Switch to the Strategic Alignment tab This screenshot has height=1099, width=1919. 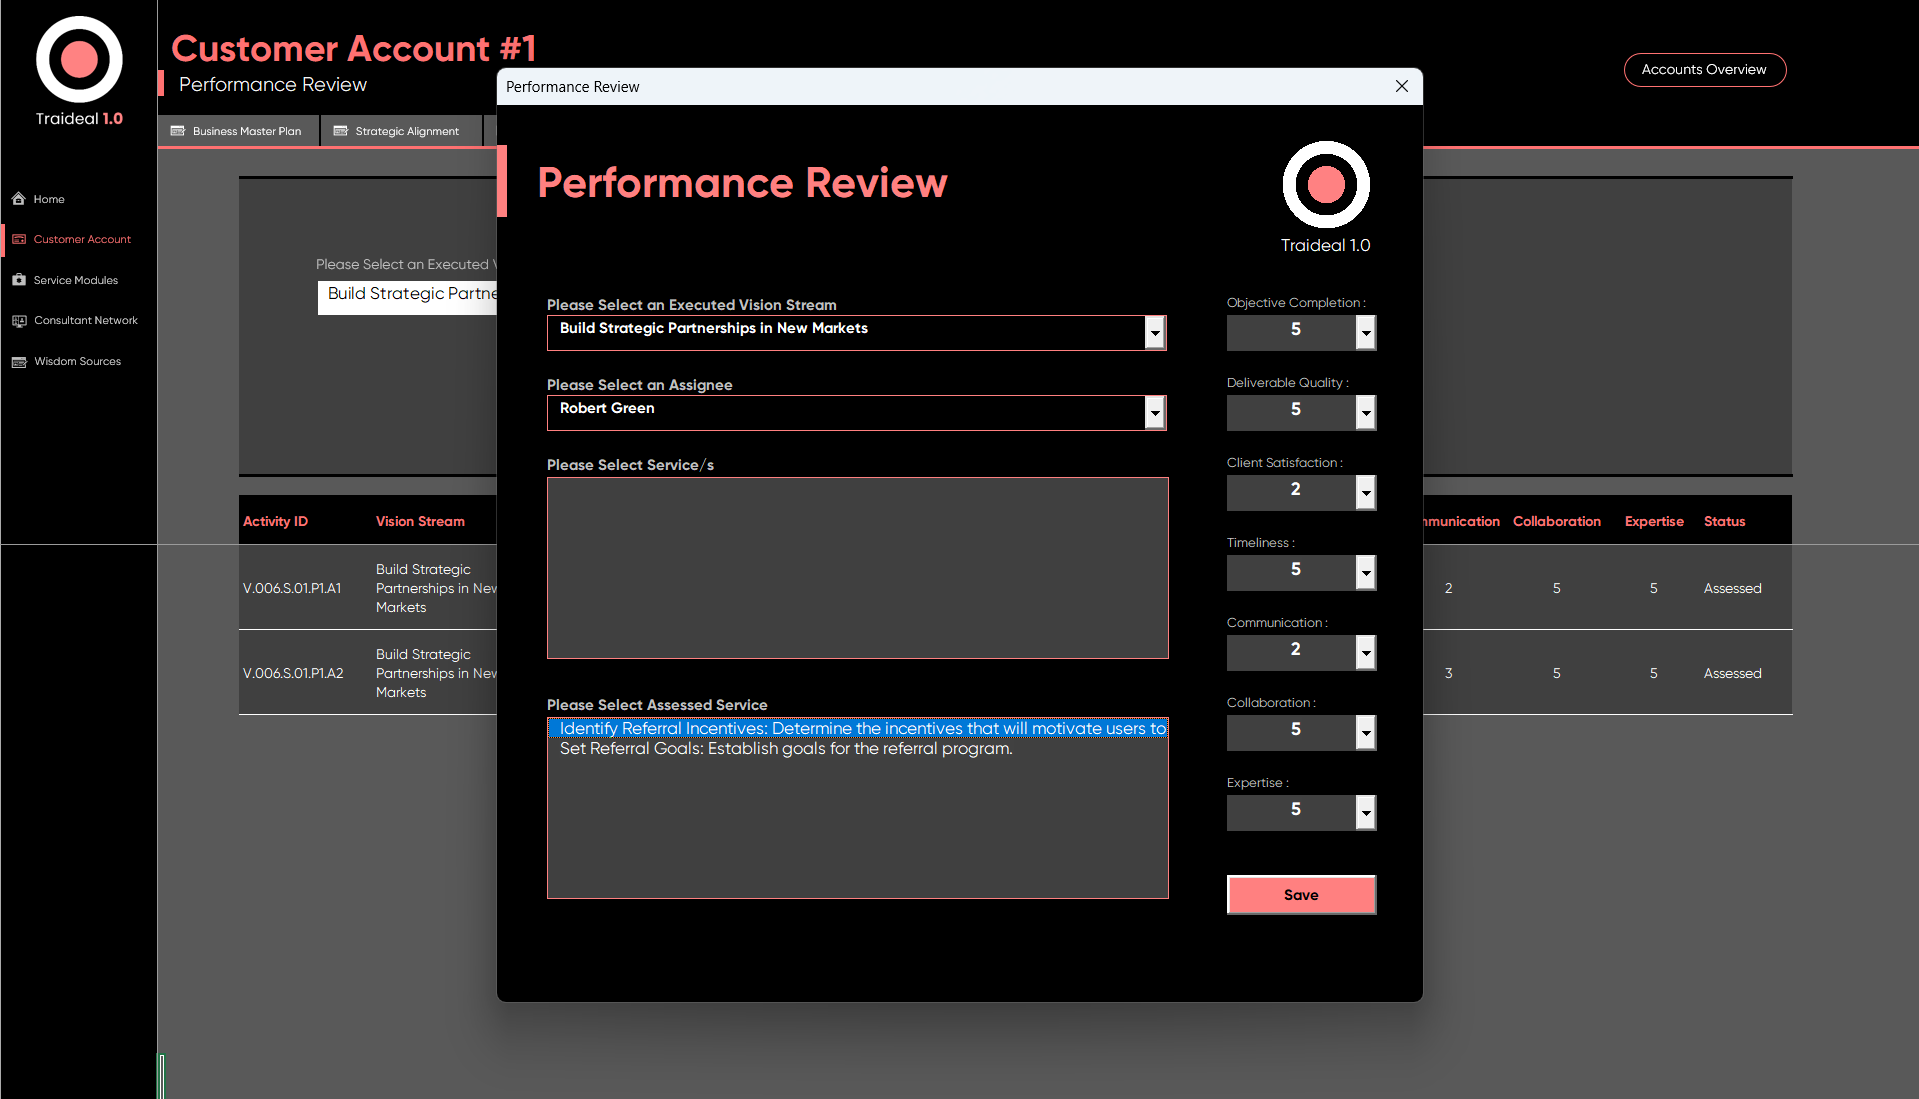coord(406,131)
